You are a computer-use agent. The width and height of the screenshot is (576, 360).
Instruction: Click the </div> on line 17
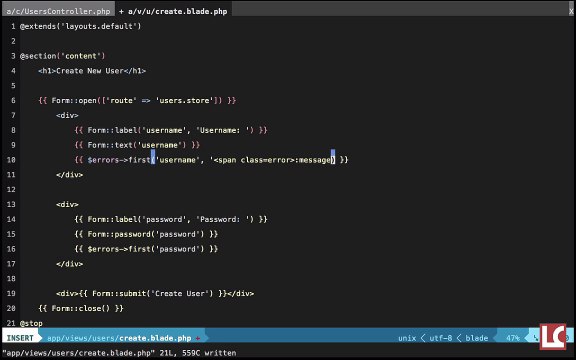coord(69,264)
